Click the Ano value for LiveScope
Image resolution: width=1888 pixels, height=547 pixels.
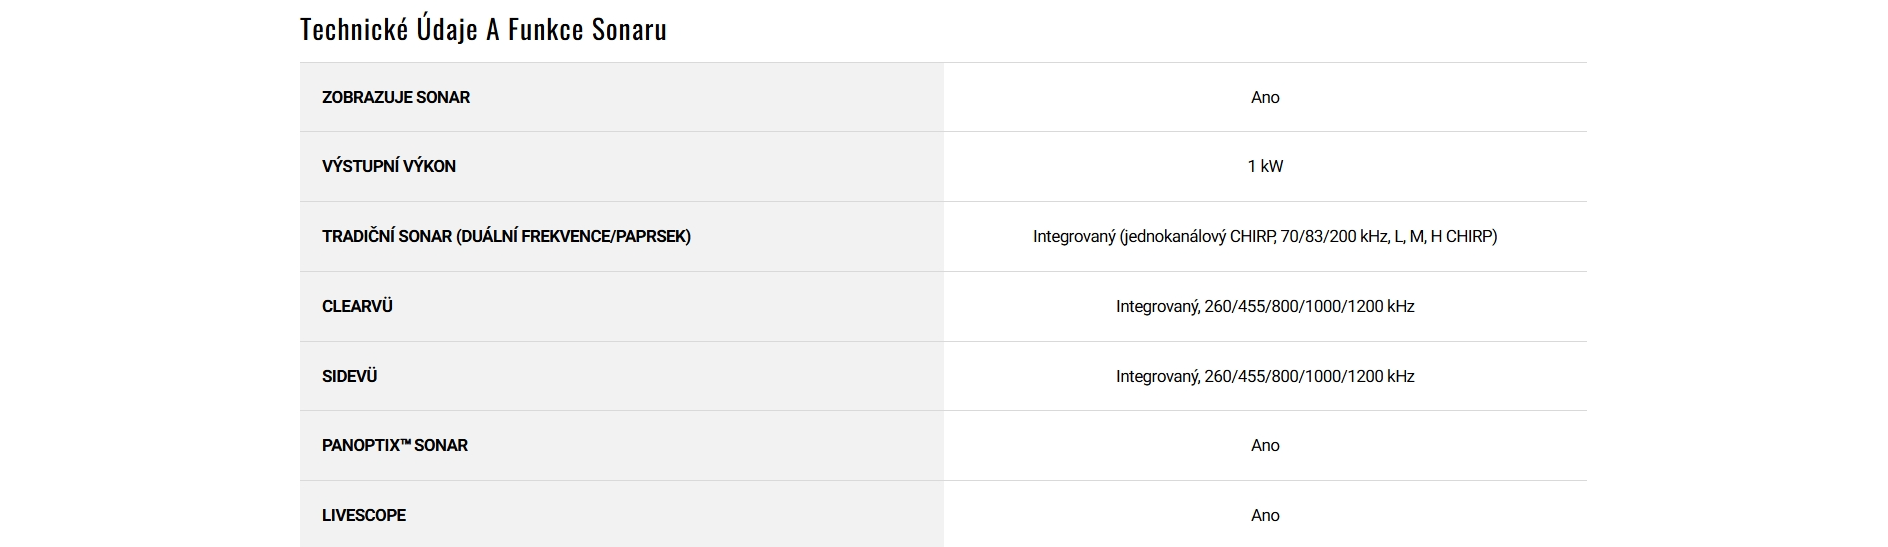(1265, 515)
